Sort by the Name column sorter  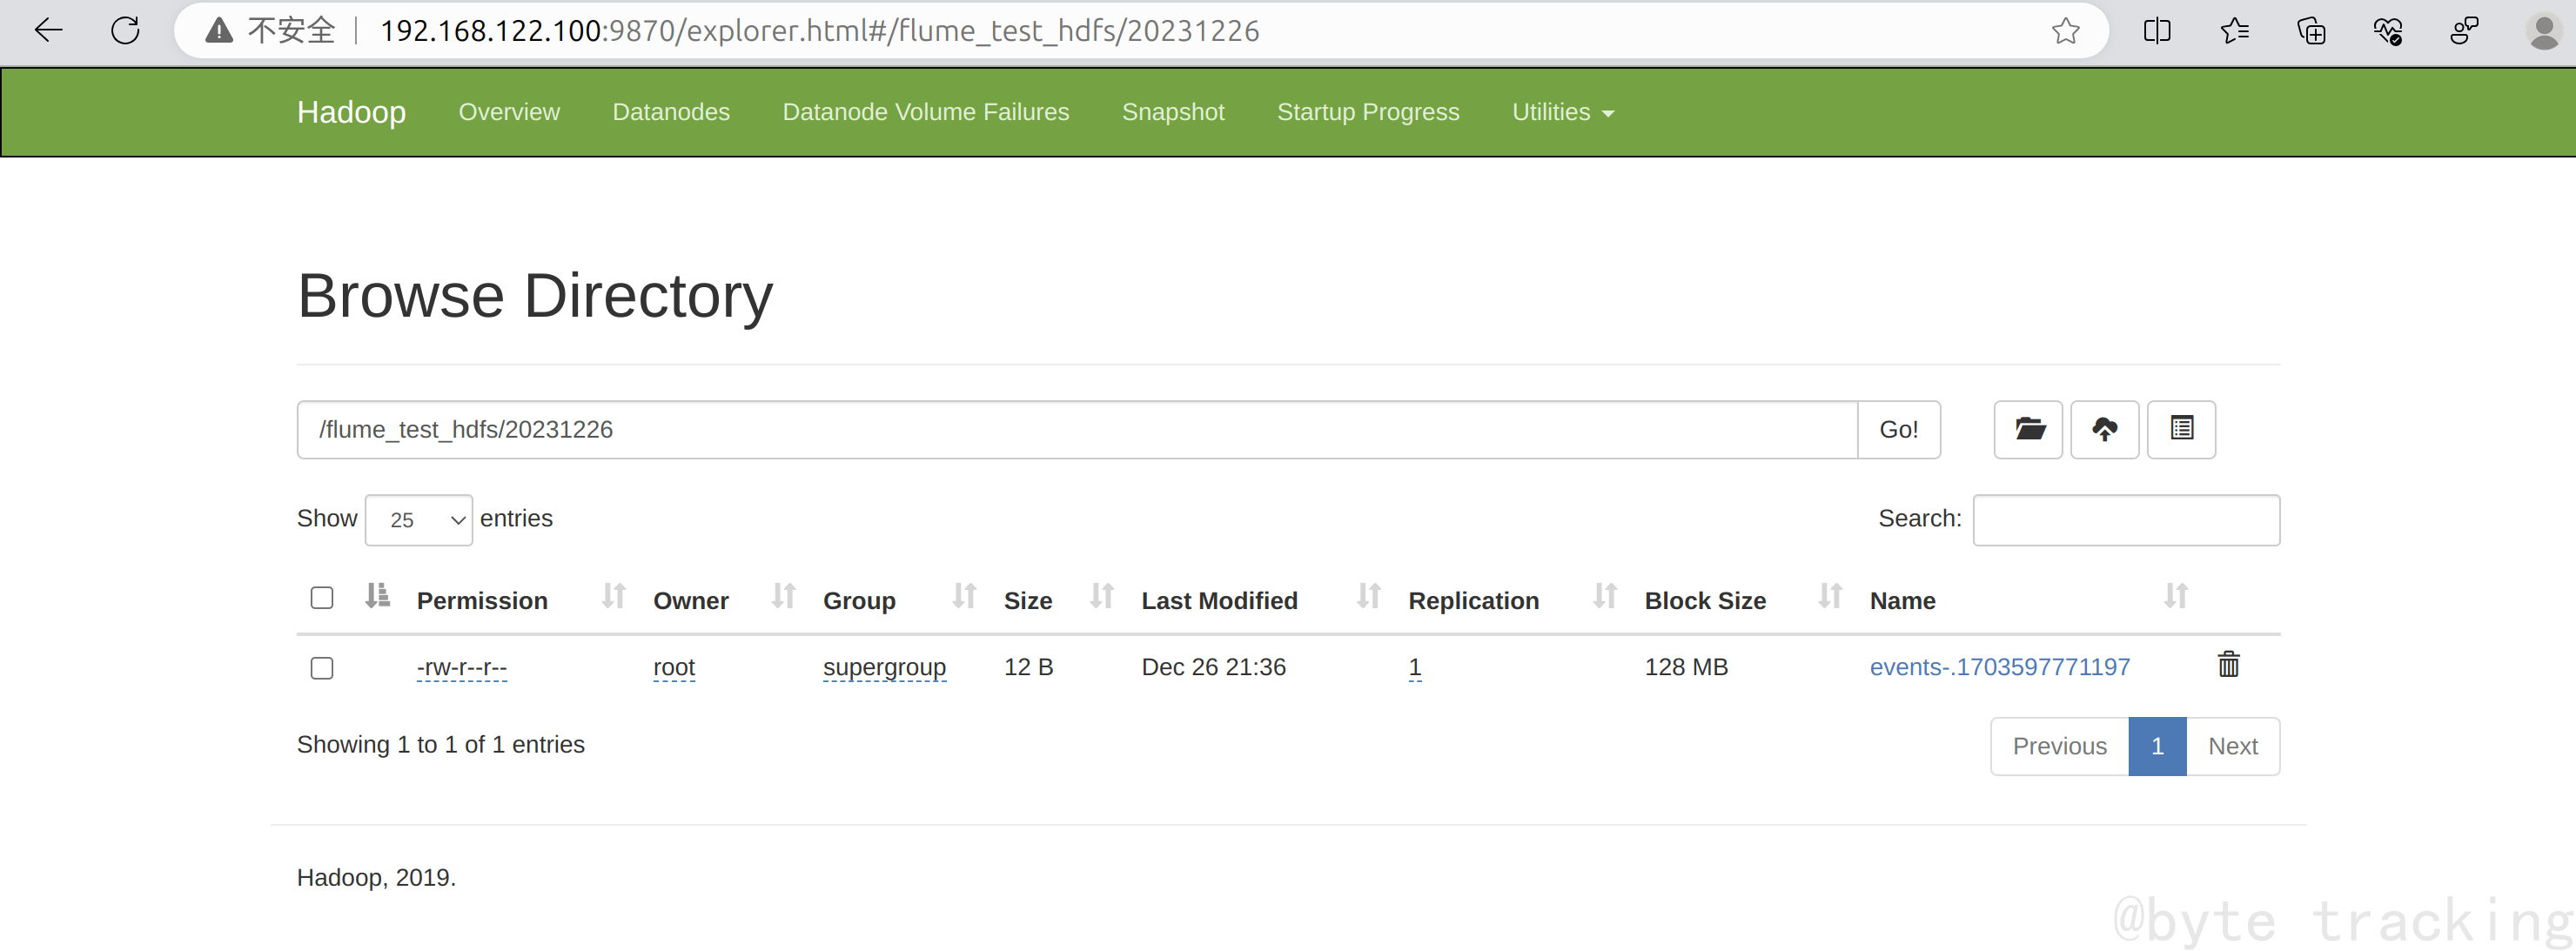pos(2175,597)
